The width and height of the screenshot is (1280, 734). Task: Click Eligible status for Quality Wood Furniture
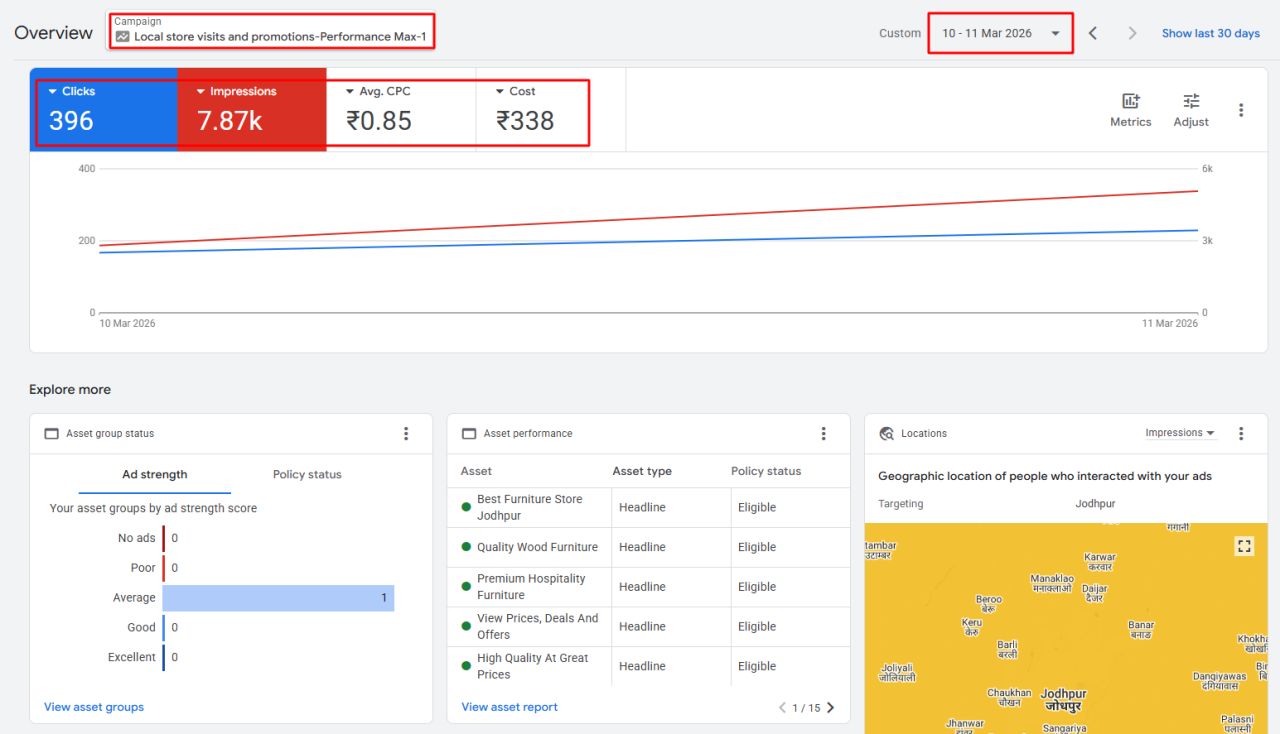[x=757, y=547]
